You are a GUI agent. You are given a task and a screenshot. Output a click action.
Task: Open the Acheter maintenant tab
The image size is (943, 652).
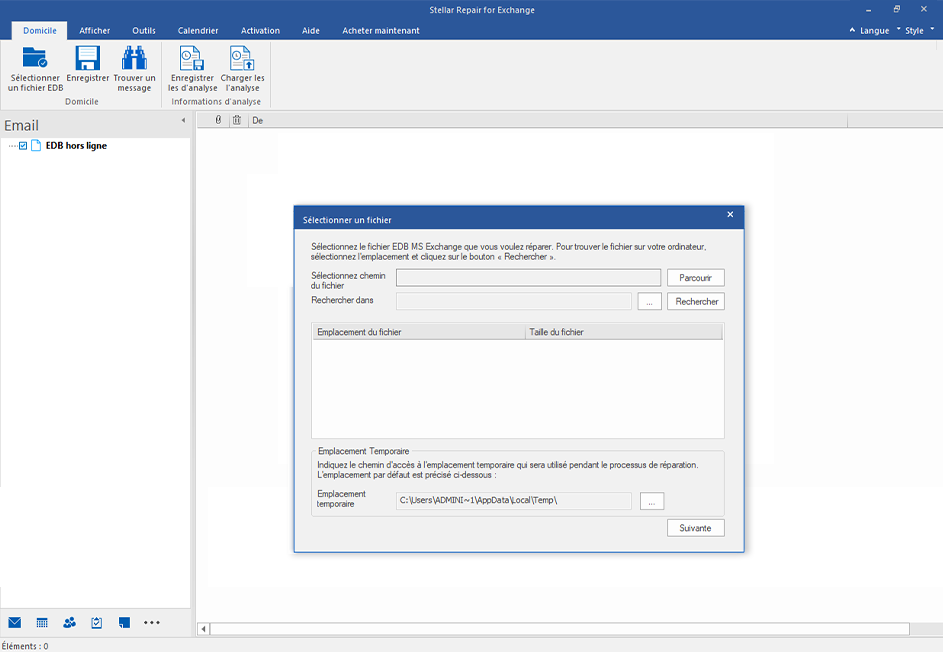click(x=381, y=31)
